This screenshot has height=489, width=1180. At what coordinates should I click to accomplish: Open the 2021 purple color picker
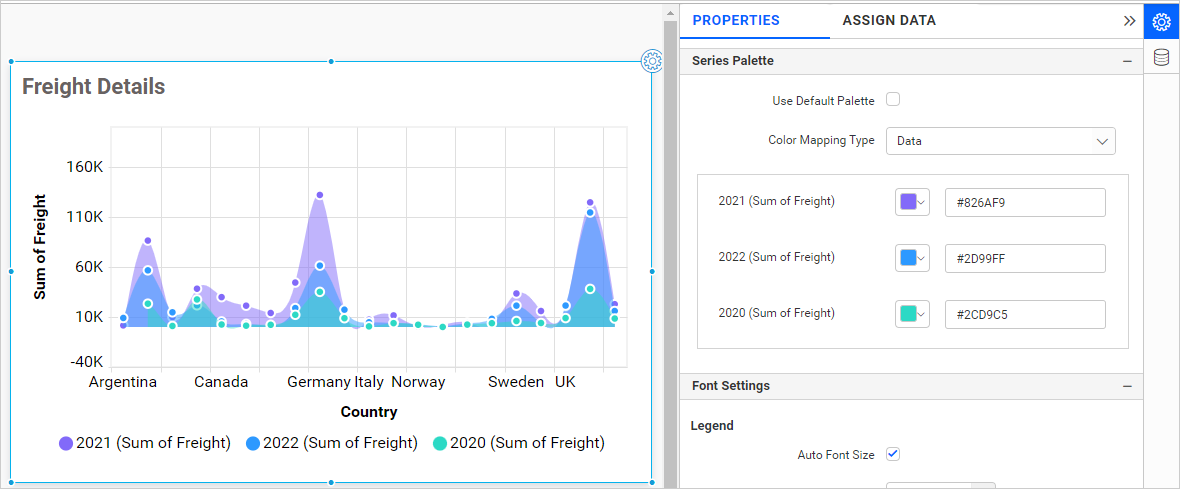(x=912, y=202)
